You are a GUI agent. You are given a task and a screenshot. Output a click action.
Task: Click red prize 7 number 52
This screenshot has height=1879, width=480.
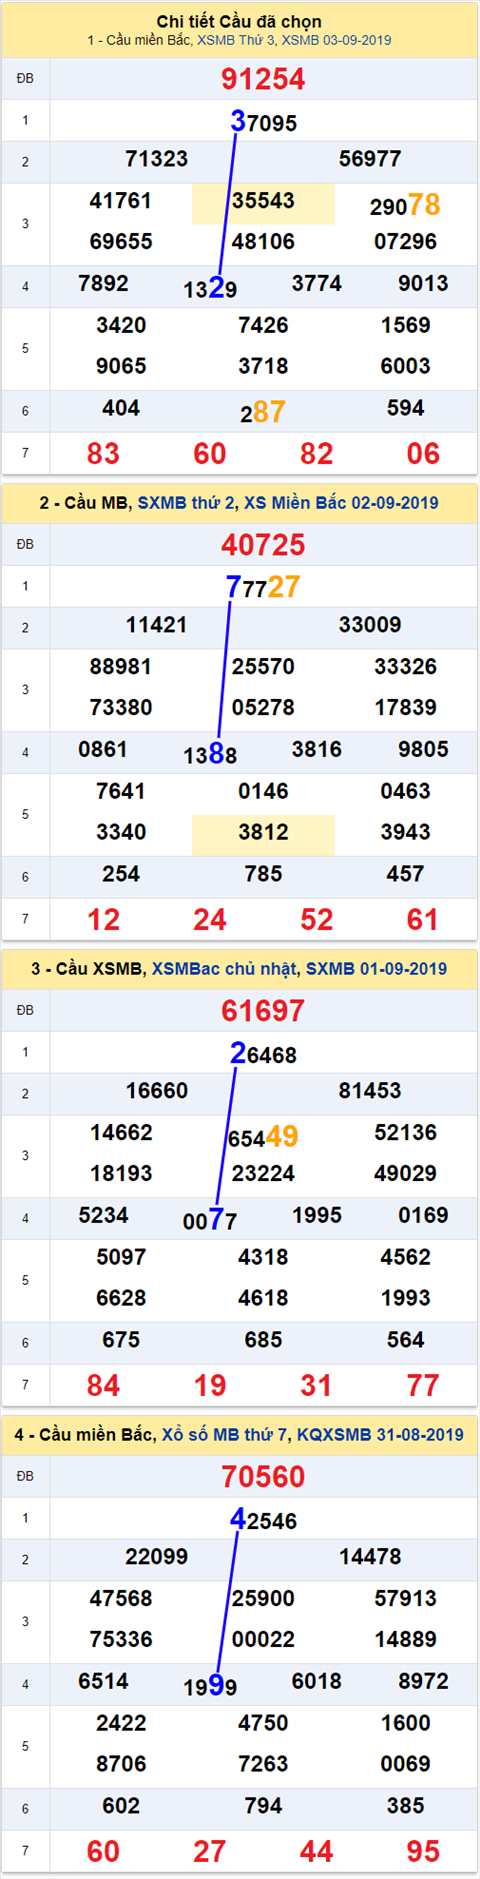[316, 920]
